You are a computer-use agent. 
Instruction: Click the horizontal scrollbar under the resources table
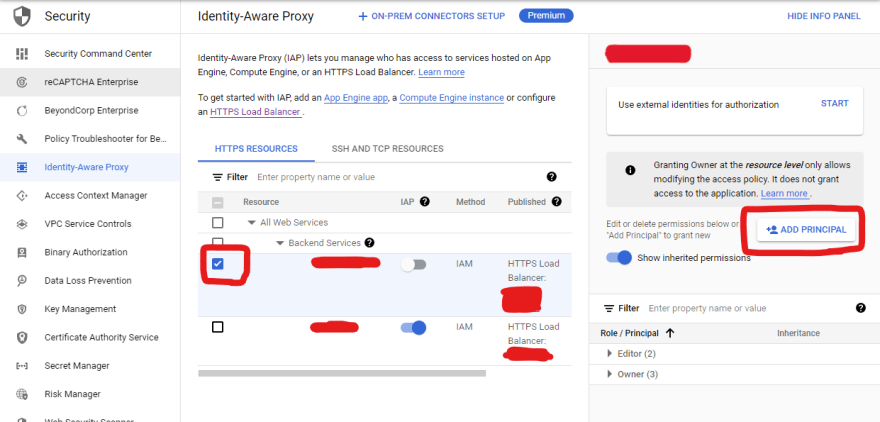[342, 373]
